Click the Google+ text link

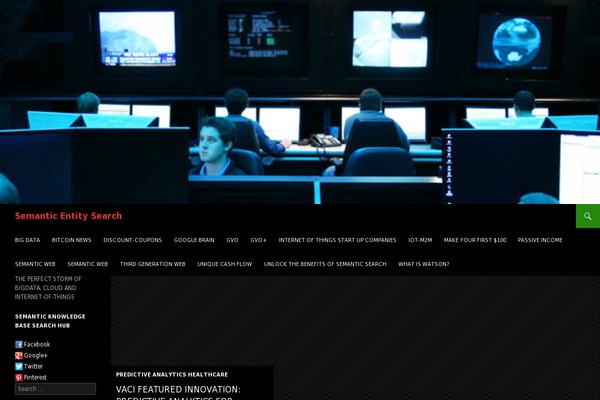[36, 356]
